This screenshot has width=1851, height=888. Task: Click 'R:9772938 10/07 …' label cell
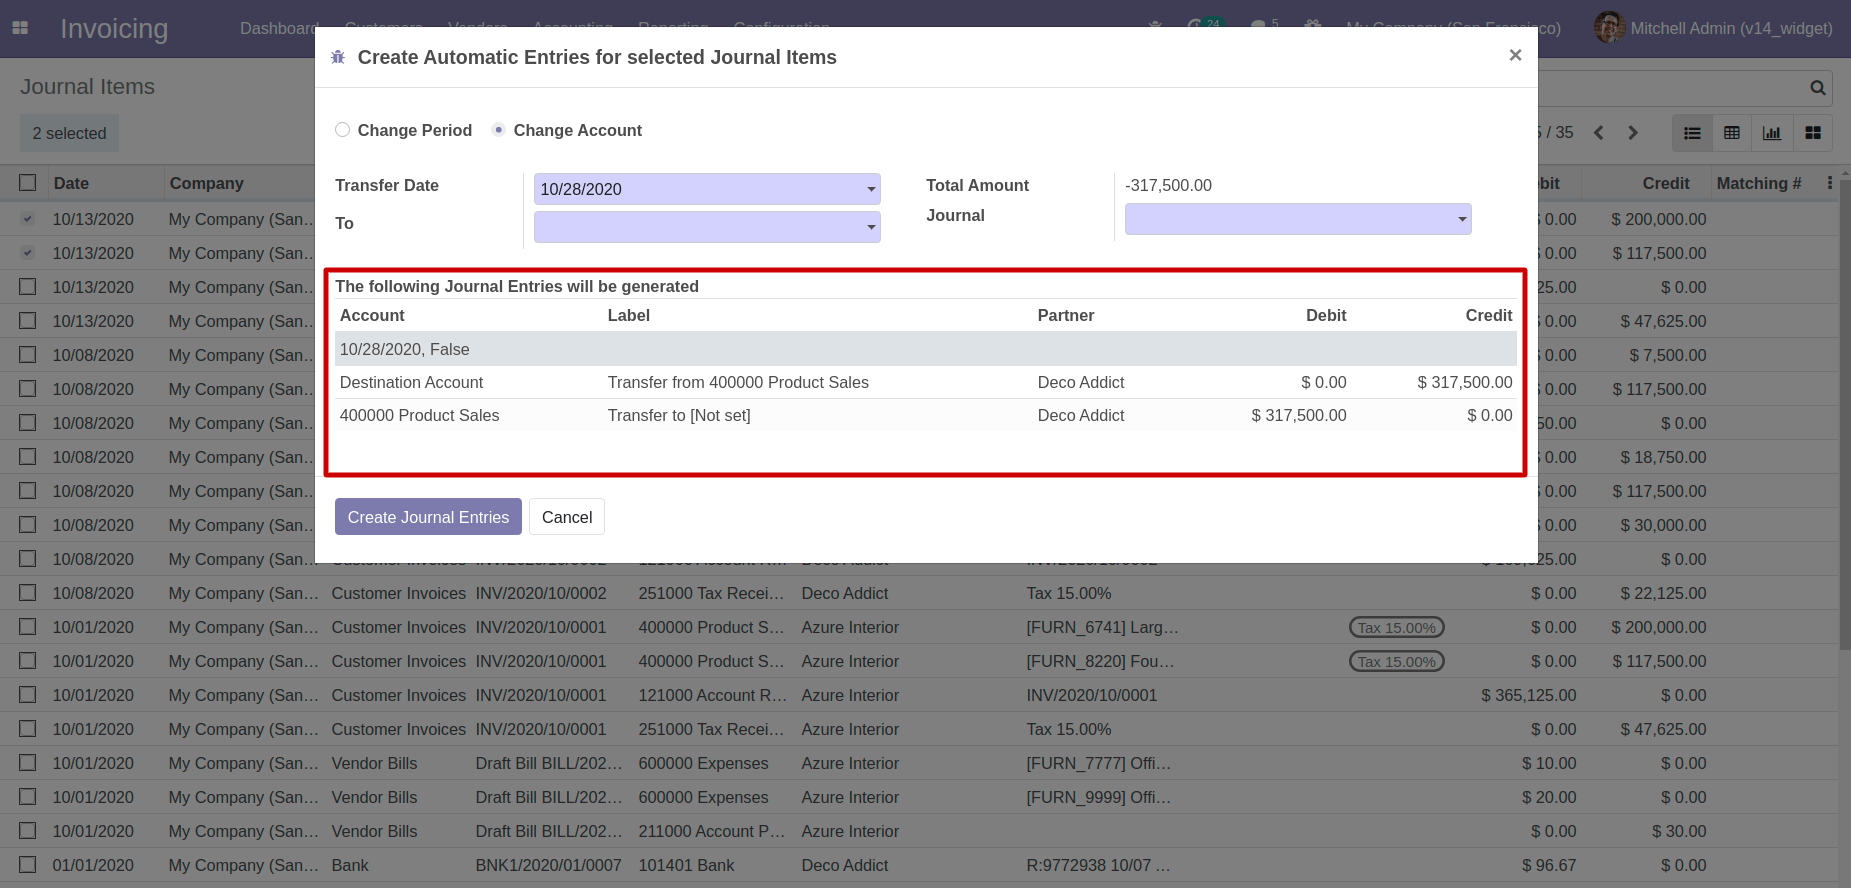1098,865
